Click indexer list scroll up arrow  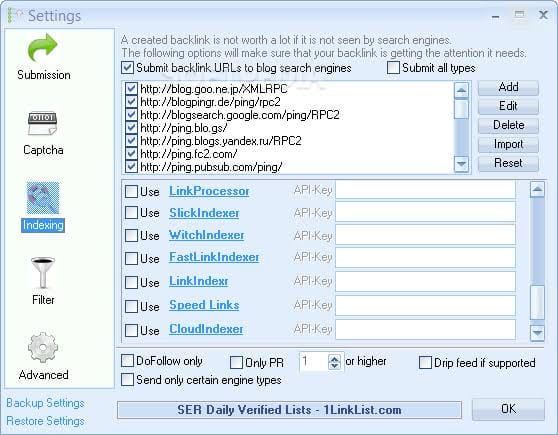[x=537, y=189]
